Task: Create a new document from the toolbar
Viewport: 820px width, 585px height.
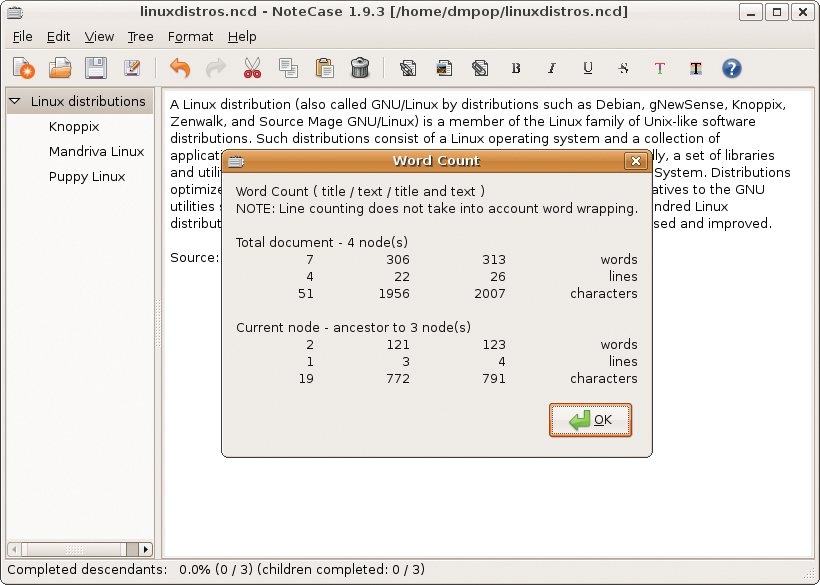Action: 24,68
